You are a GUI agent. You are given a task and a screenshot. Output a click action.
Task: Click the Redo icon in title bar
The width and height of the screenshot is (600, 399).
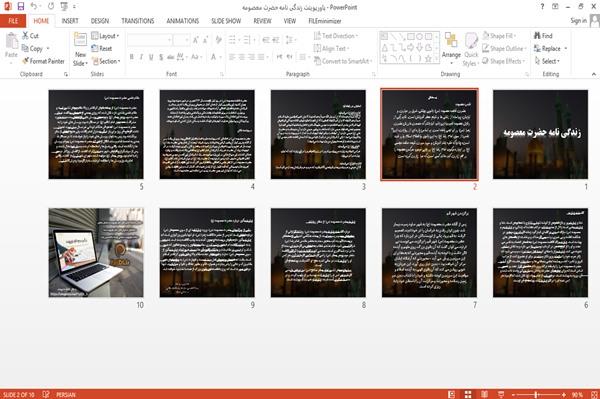pyautogui.click(x=51, y=7)
